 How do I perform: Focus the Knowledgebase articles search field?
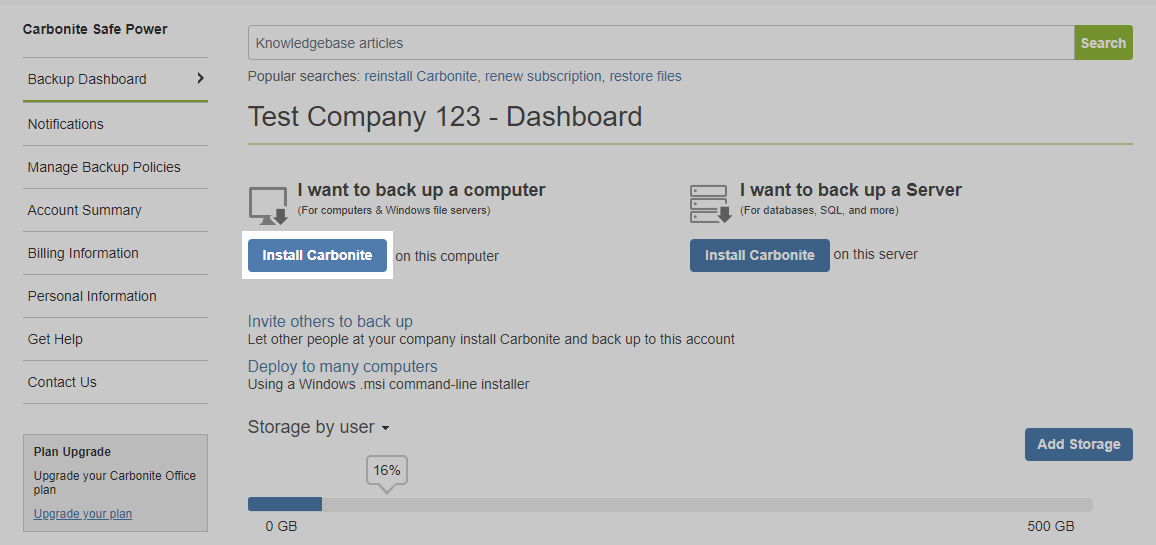coord(660,43)
